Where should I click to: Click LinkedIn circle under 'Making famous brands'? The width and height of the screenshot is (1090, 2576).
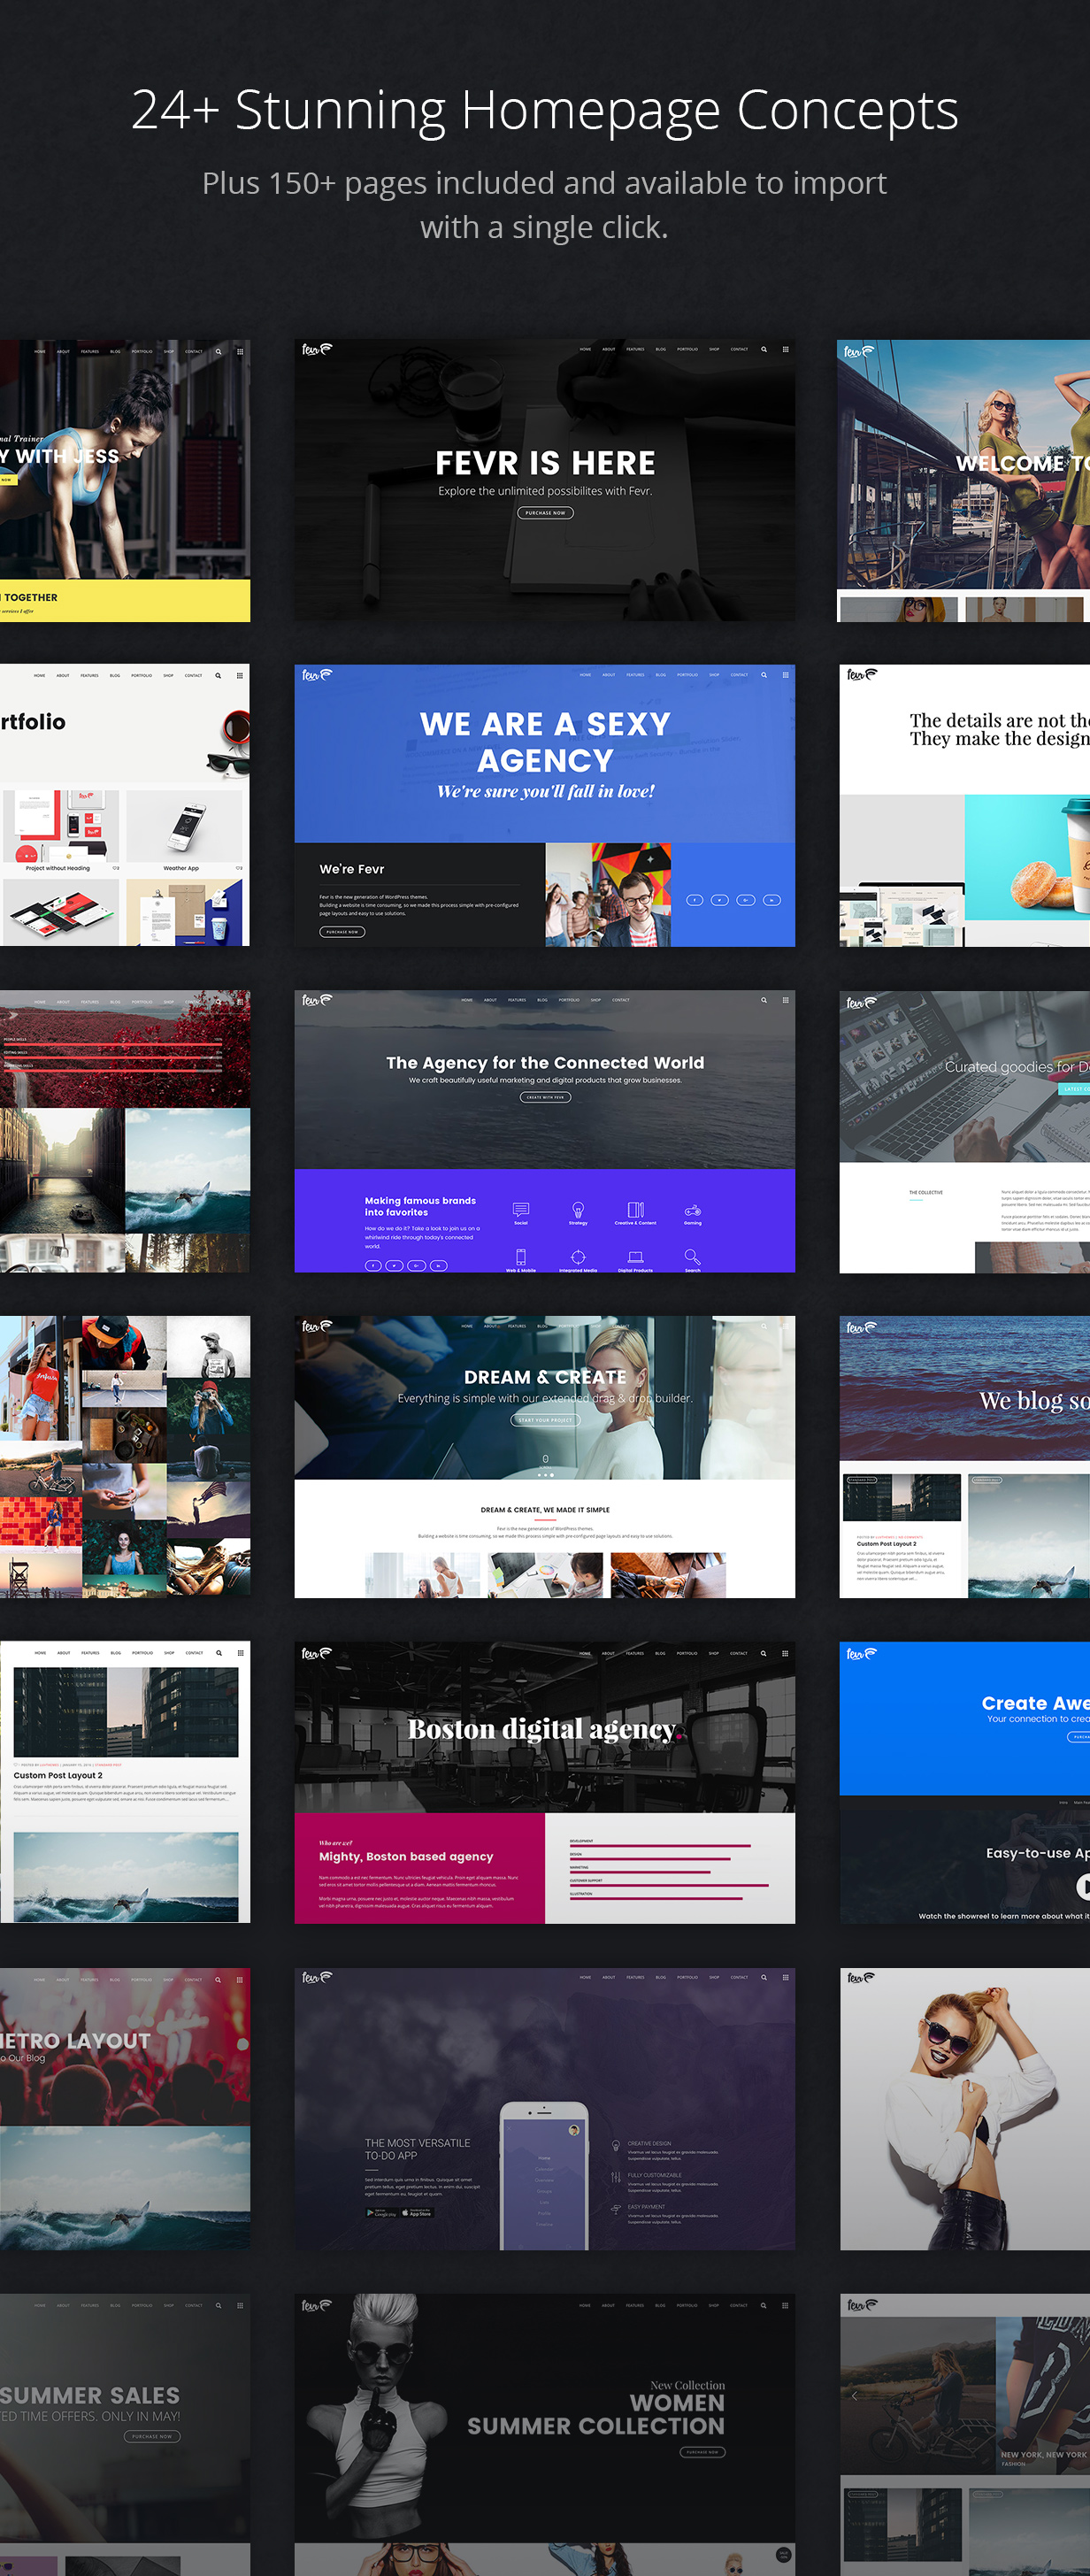[439, 1265]
